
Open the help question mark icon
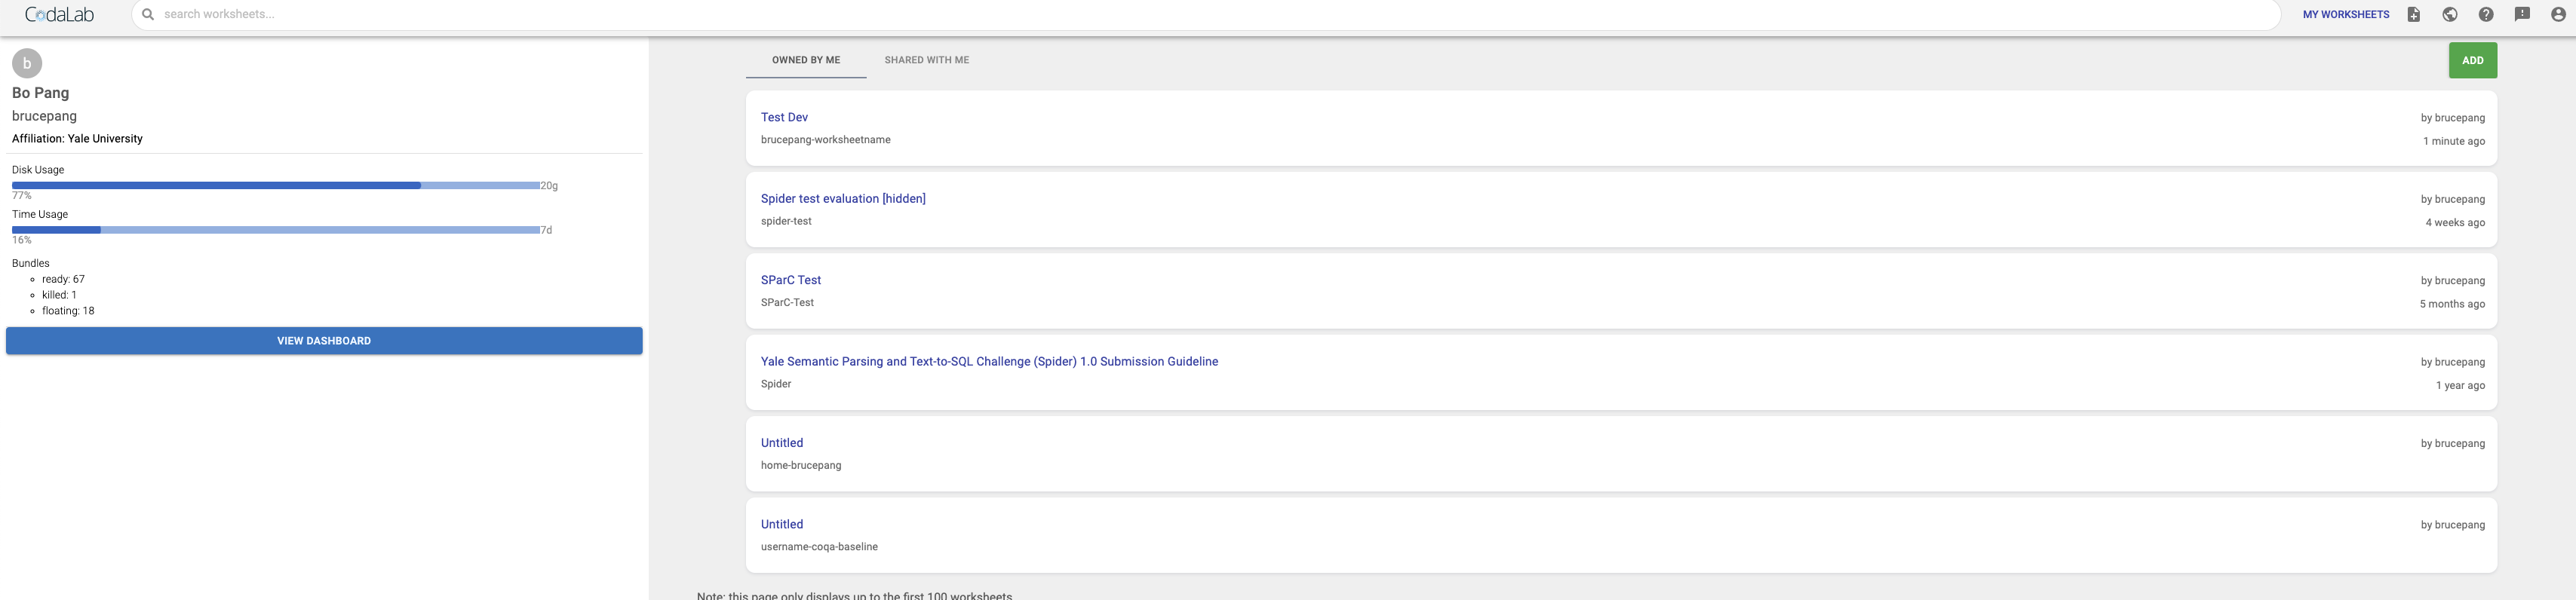point(2486,14)
